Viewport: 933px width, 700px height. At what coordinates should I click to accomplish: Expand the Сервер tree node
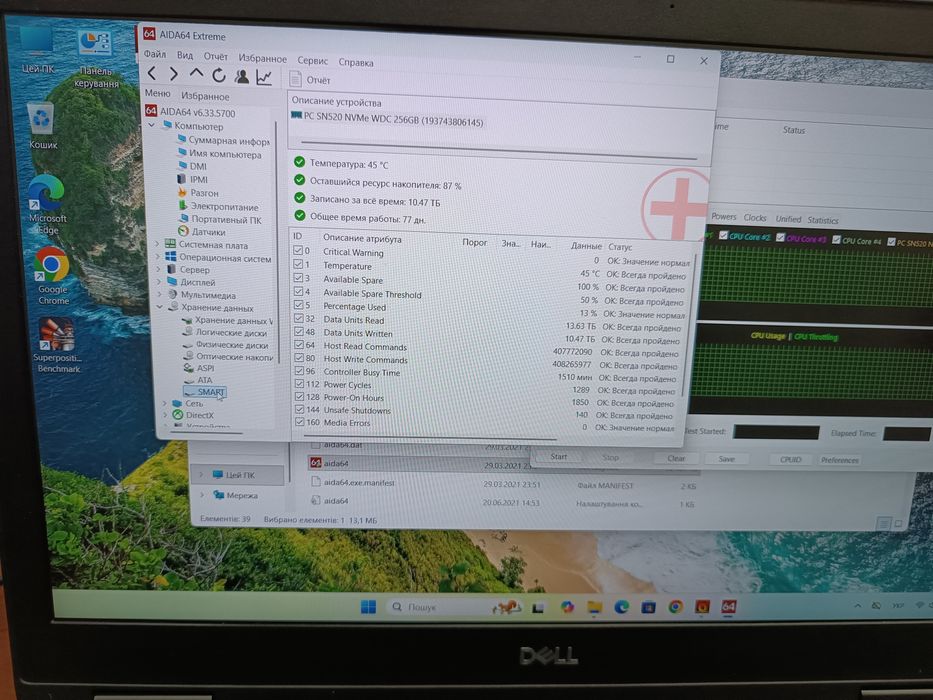point(159,269)
